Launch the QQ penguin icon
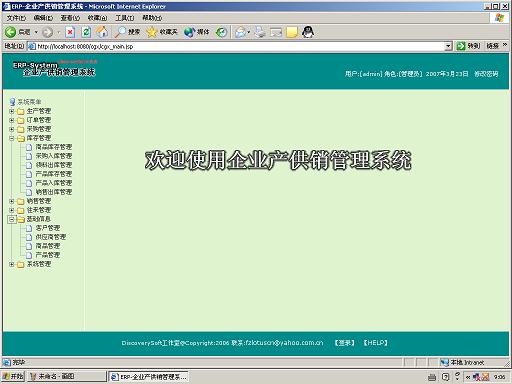Image resolution: width=512 pixels, height=384 pixels. 308,32
